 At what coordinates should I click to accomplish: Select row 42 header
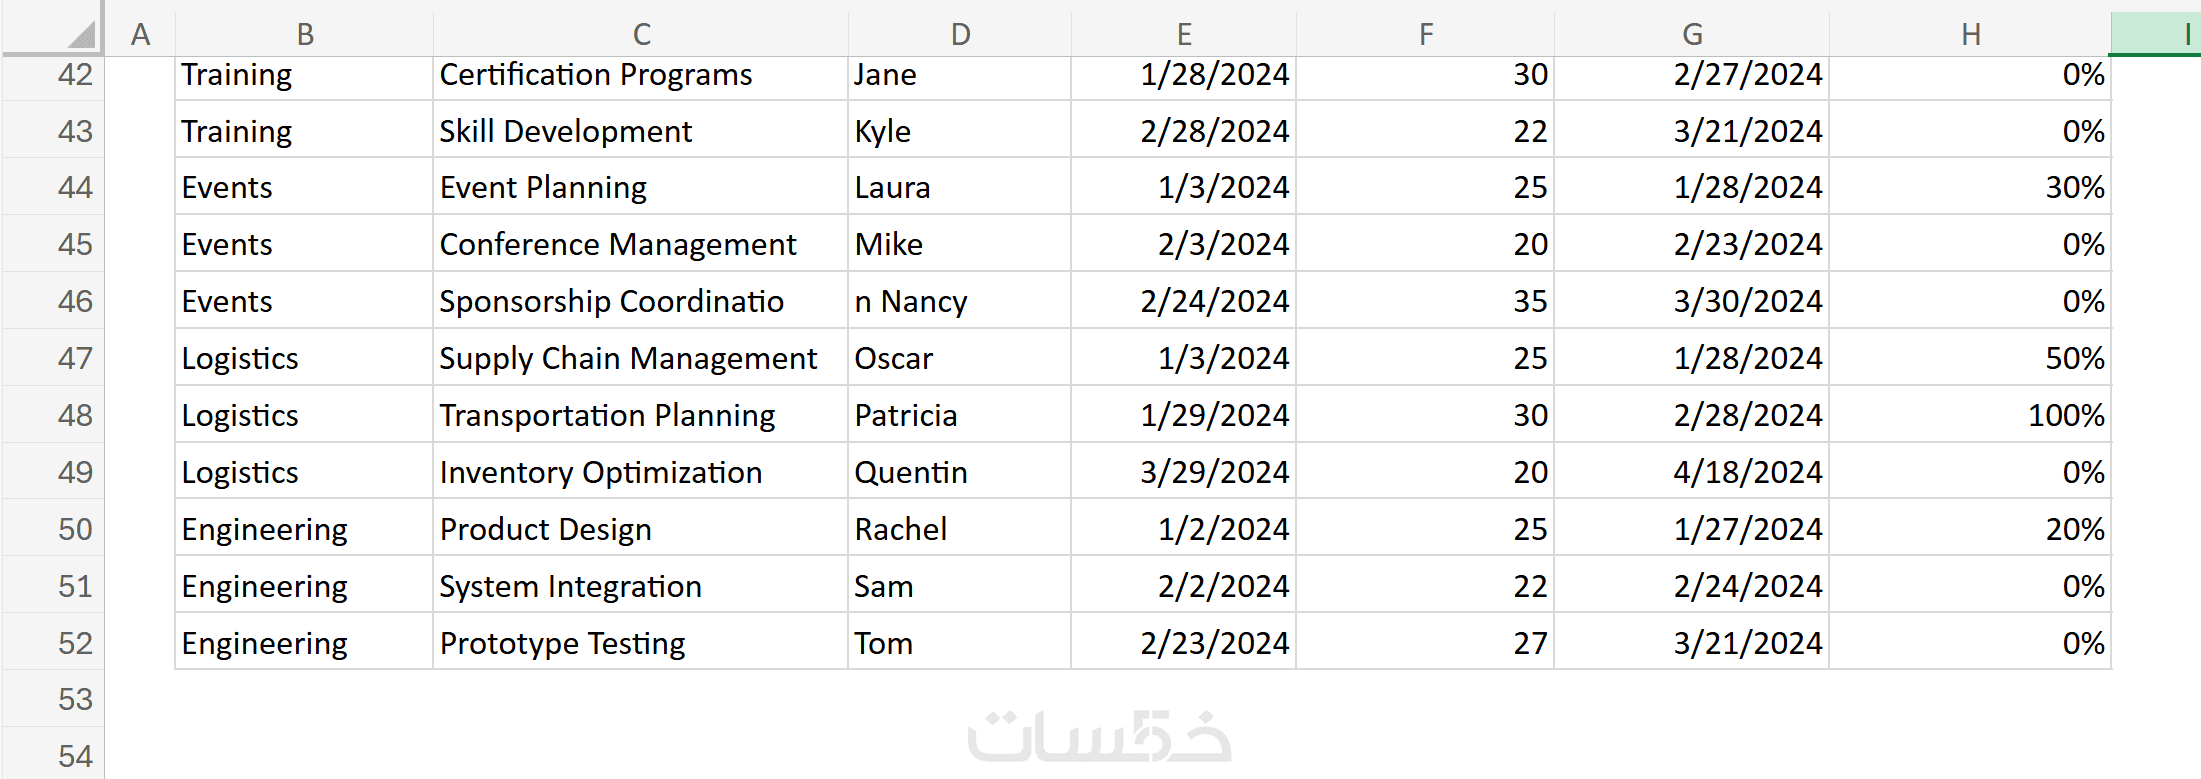tap(74, 75)
